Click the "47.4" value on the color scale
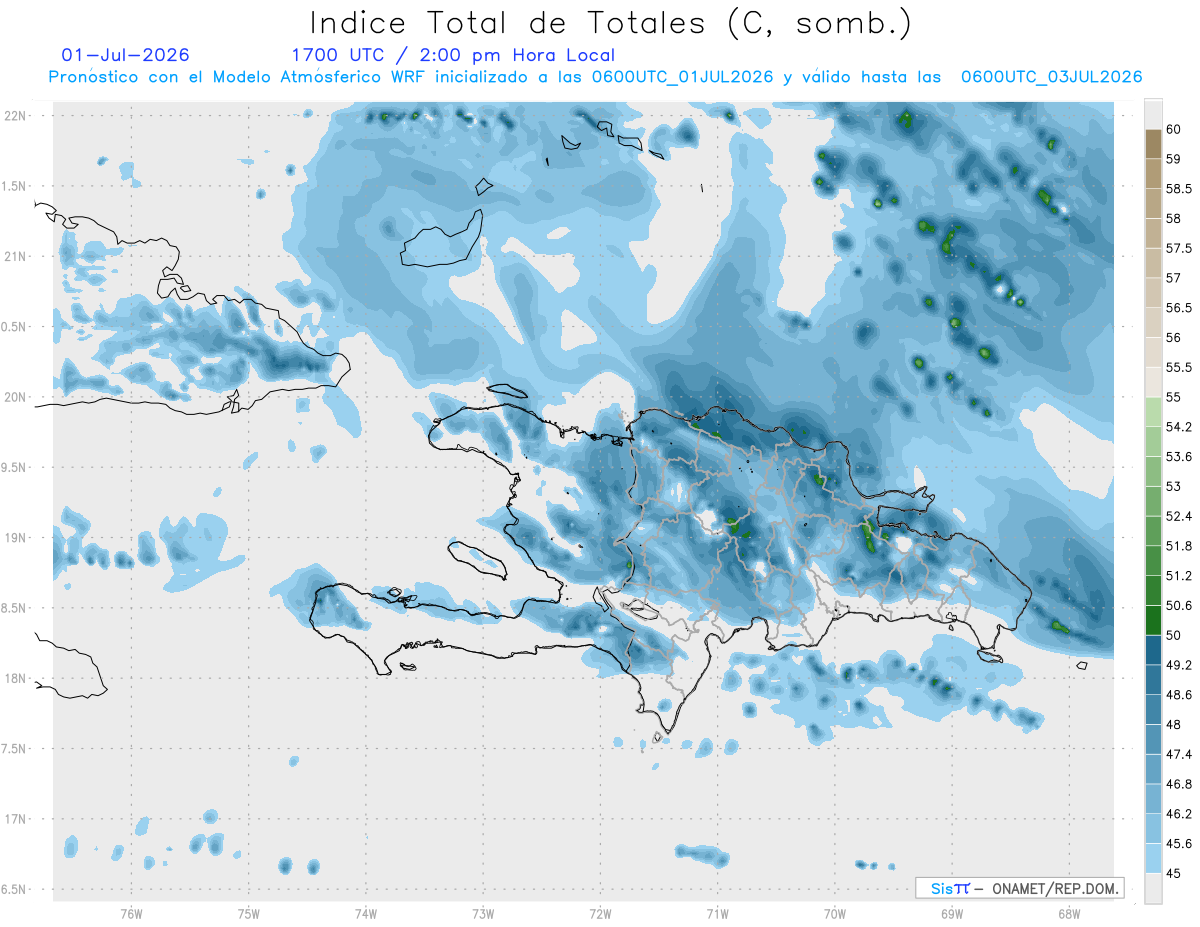1200x927 pixels. (1178, 754)
